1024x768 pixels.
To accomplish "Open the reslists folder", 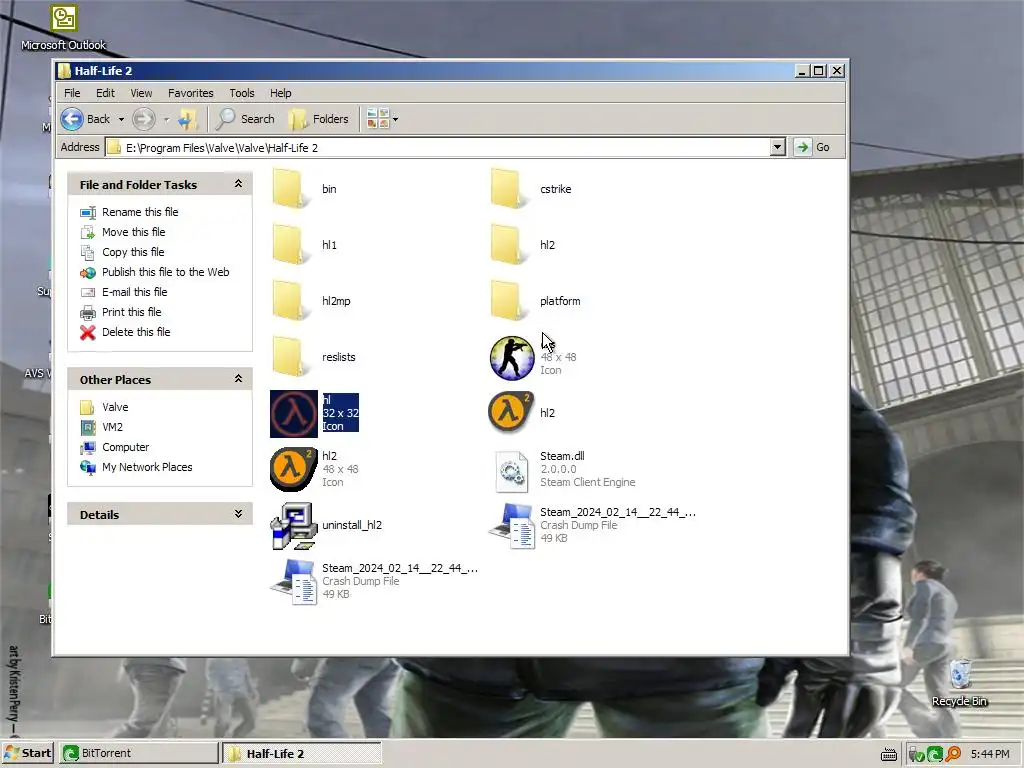I will 313,357.
